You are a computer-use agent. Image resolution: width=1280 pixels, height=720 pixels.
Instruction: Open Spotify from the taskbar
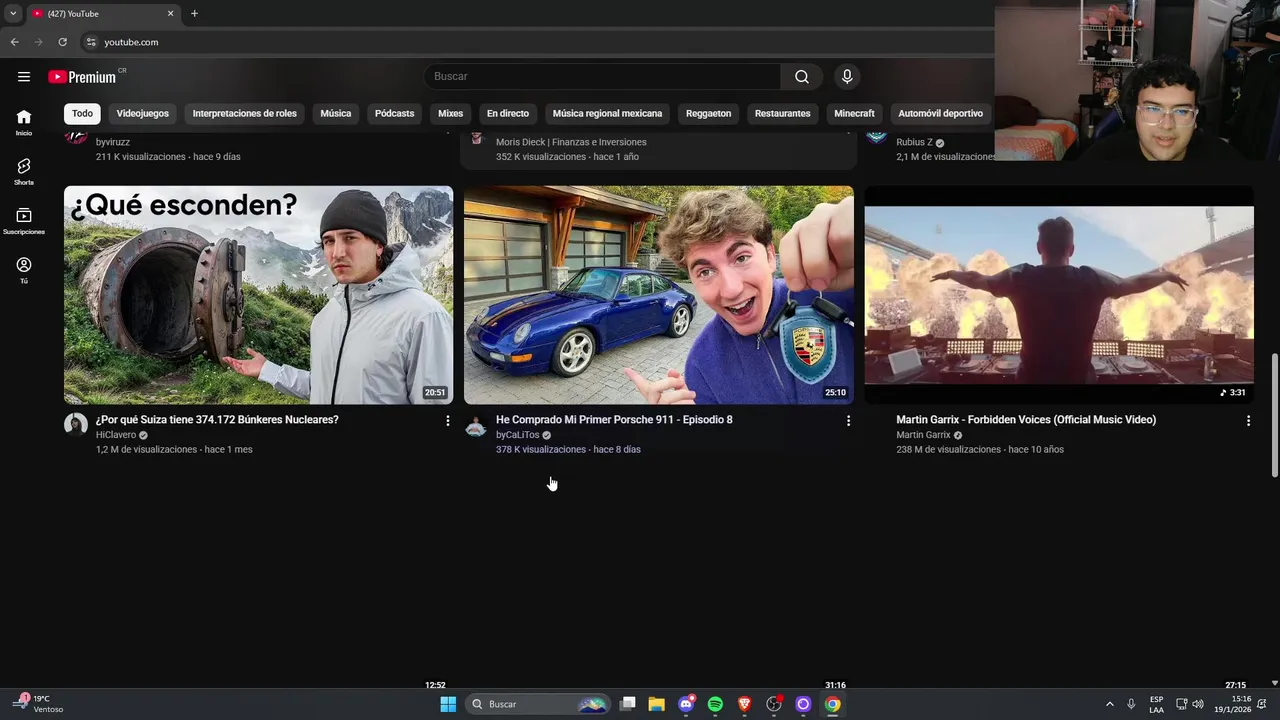tap(715, 704)
